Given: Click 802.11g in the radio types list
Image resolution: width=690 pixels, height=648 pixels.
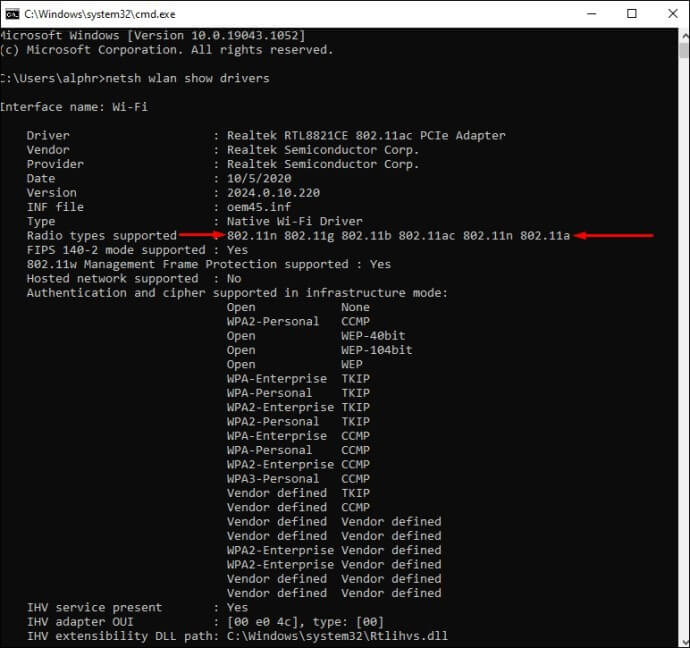Looking at the screenshot, I should click(309, 236).
